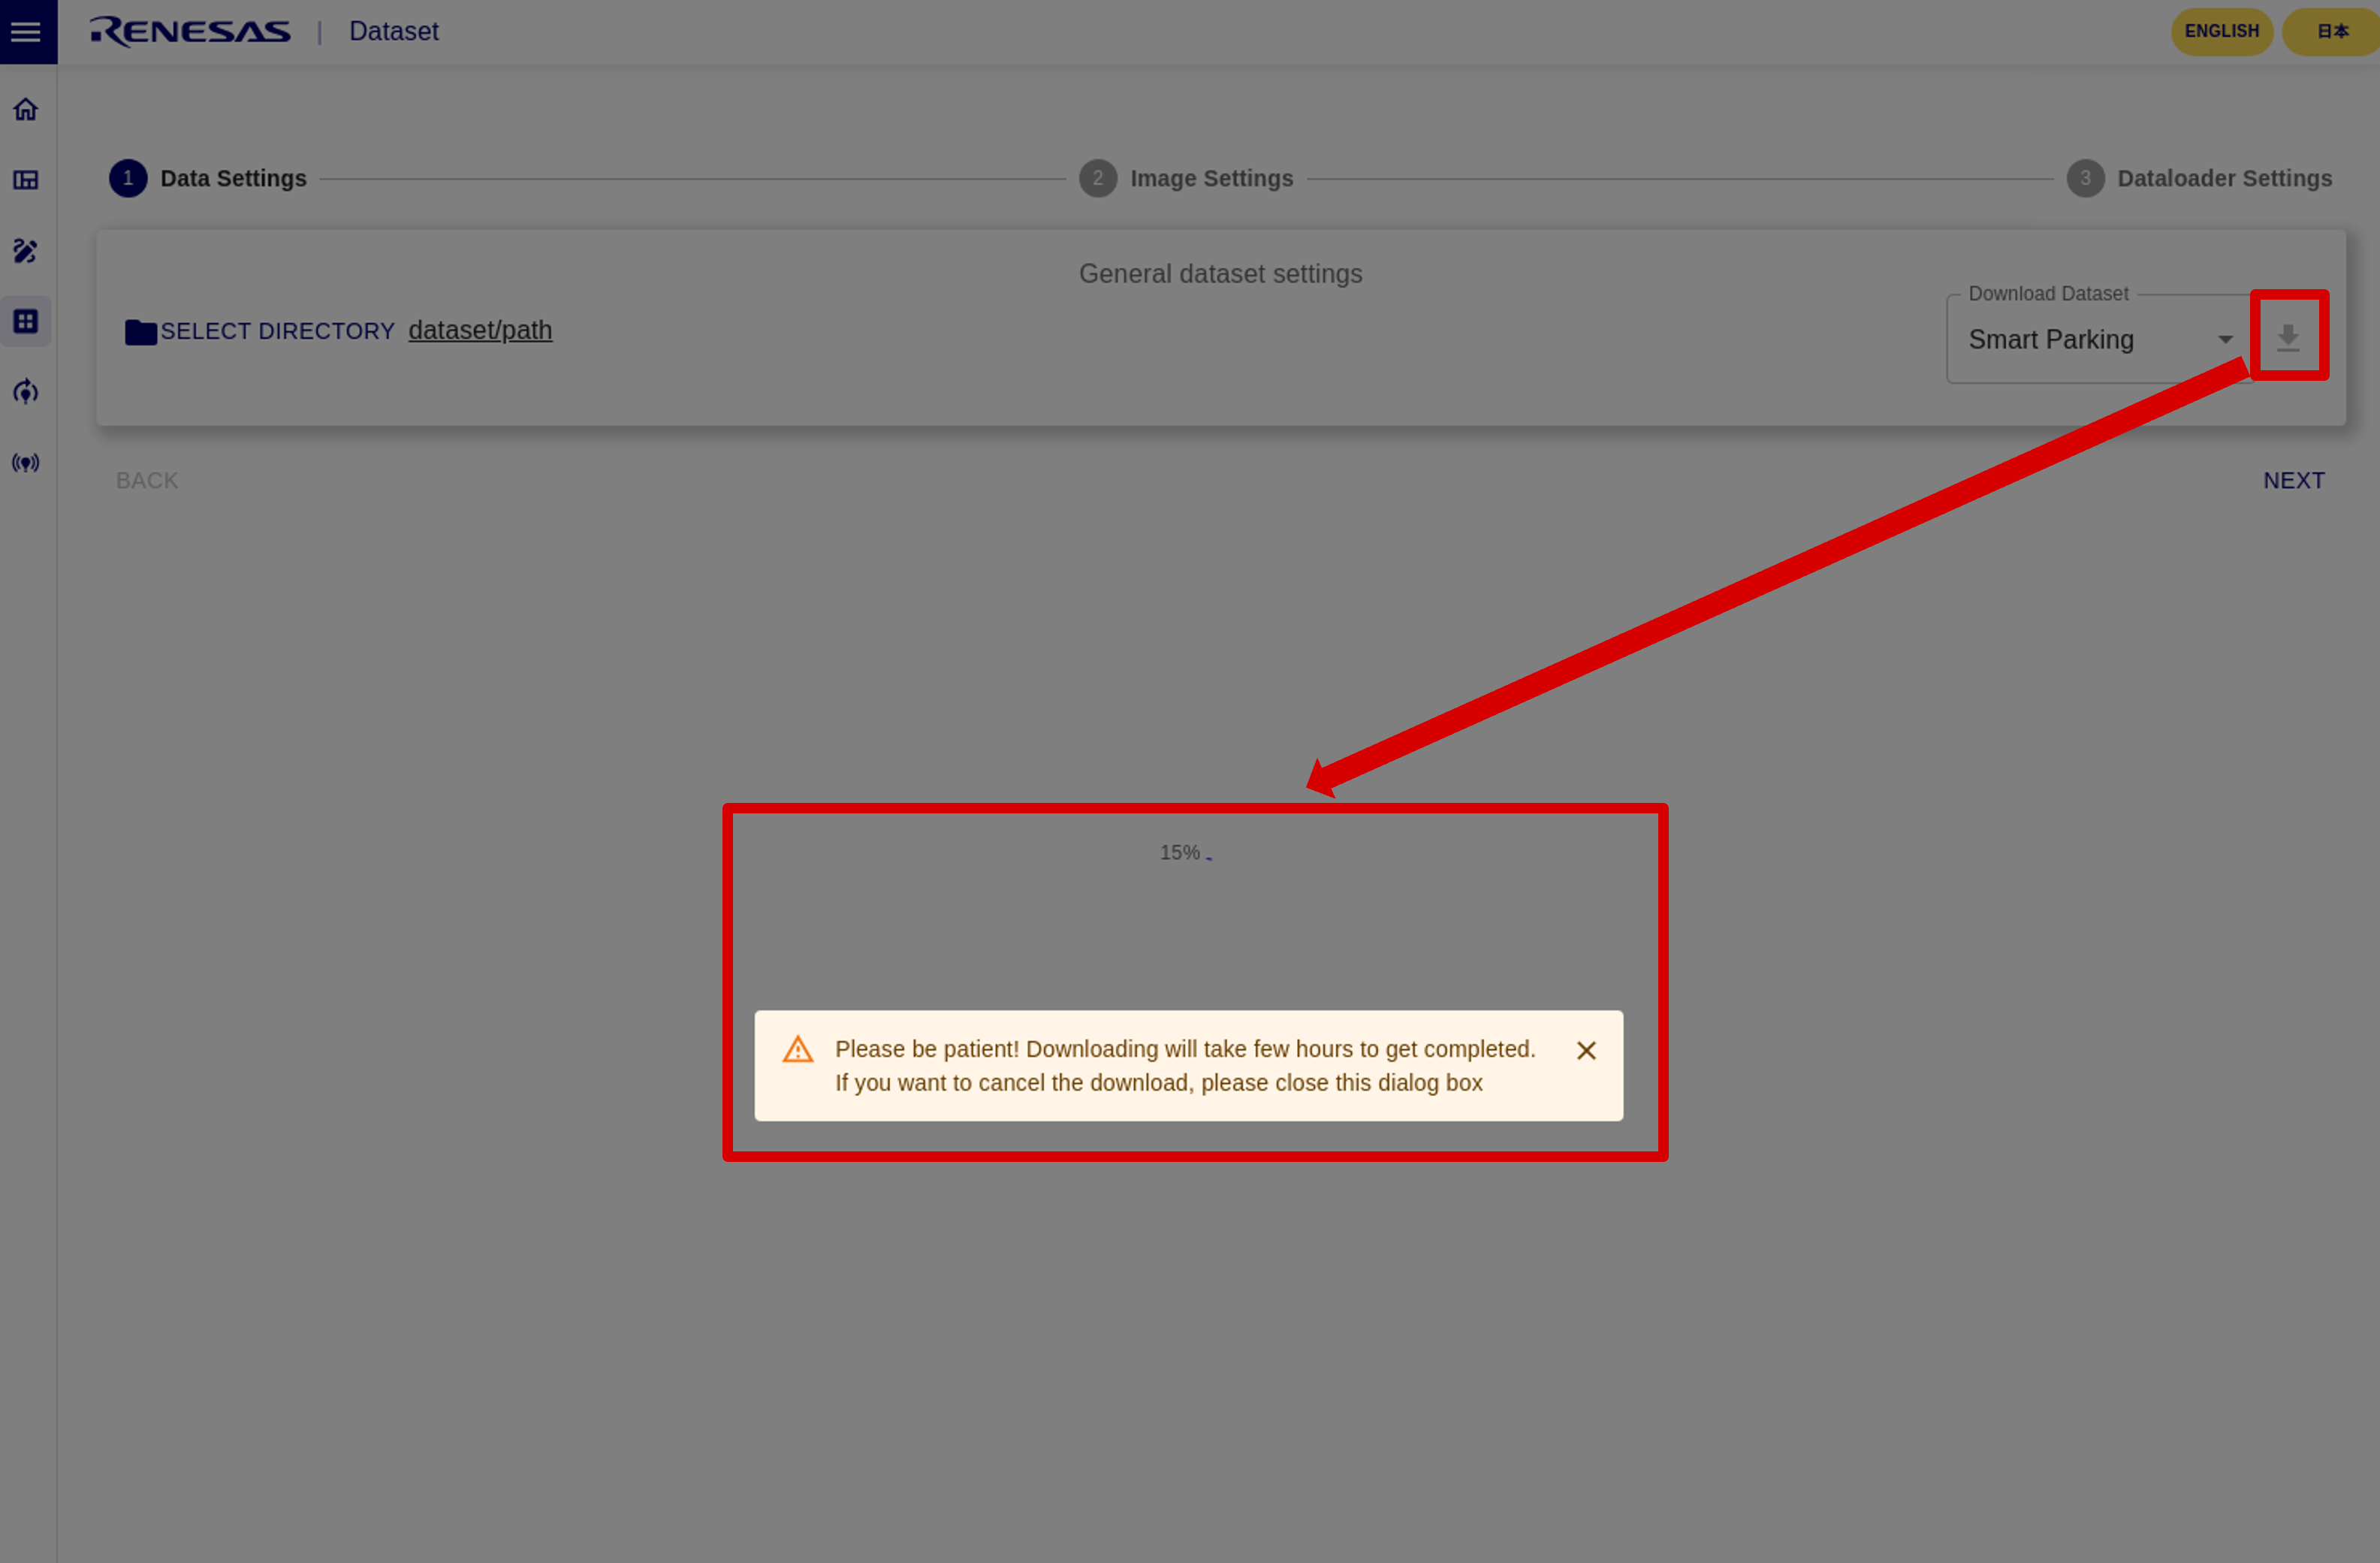
Task: Open the broadcast signal sidebar icon
Action: [26, 463]
